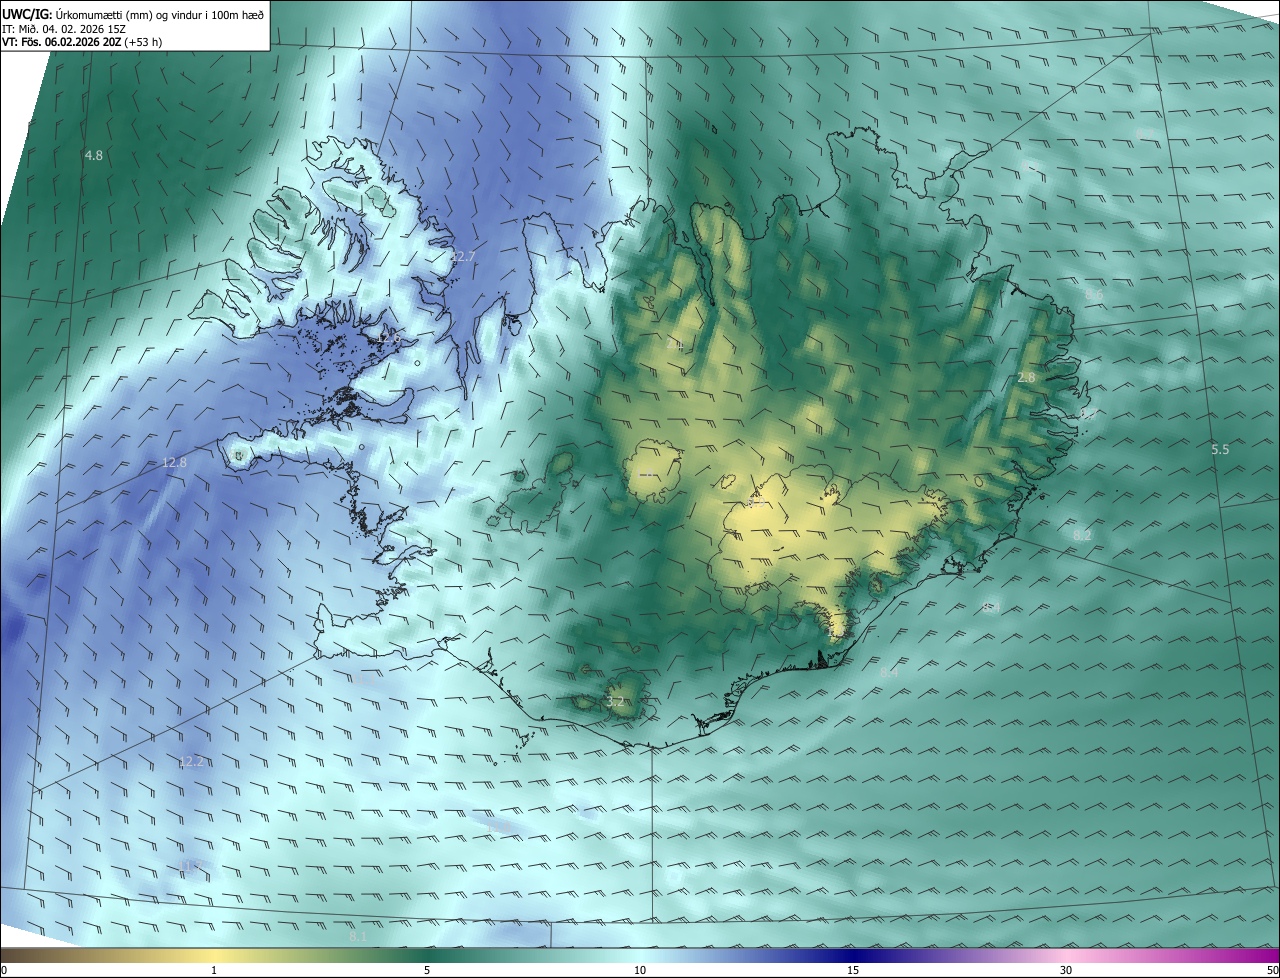Viewport: 1280px width, 978px height.
Task: Click the 8.1 value label near the bottom edge
Action: click(358, 936)
